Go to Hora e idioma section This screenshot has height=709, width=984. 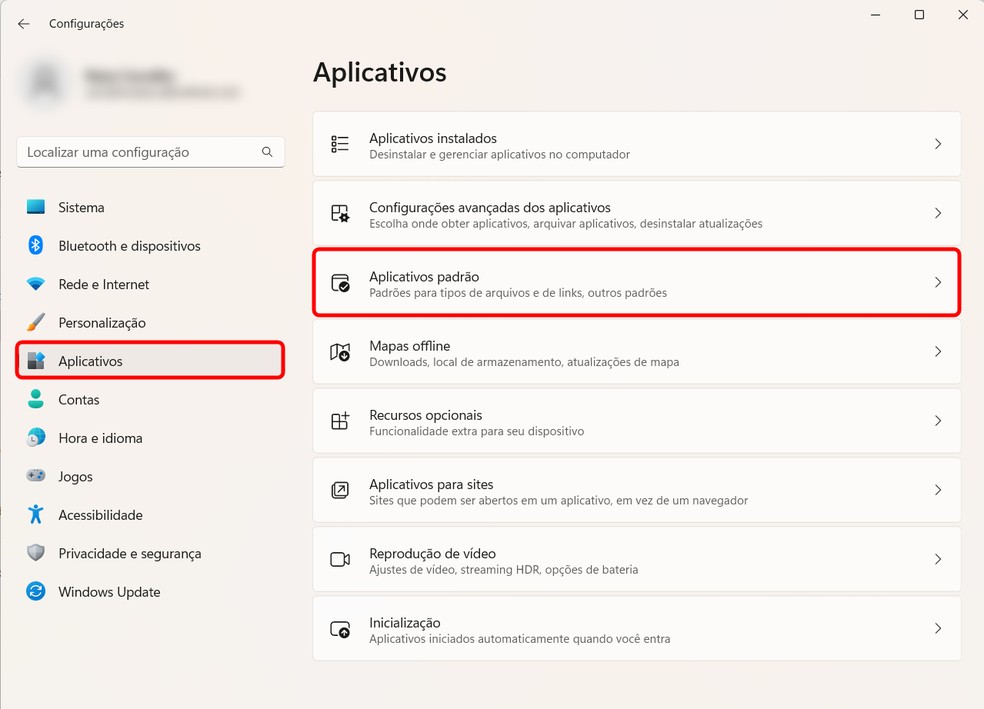100,438
